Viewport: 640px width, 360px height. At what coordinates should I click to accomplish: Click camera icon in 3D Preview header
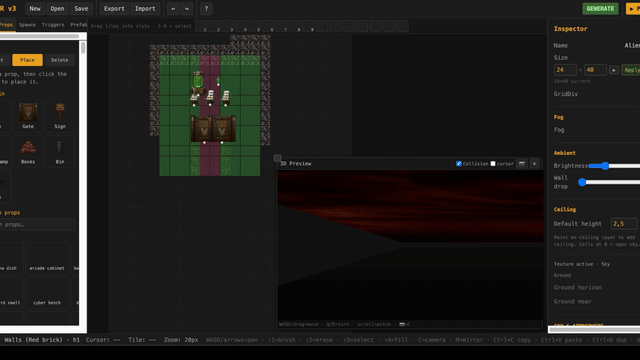coord(522,164)
